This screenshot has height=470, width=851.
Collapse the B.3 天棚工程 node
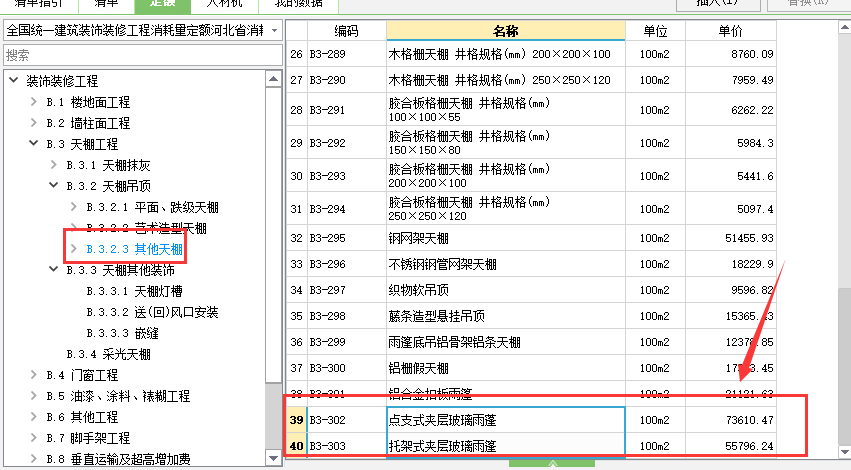[x=34, y=144]
